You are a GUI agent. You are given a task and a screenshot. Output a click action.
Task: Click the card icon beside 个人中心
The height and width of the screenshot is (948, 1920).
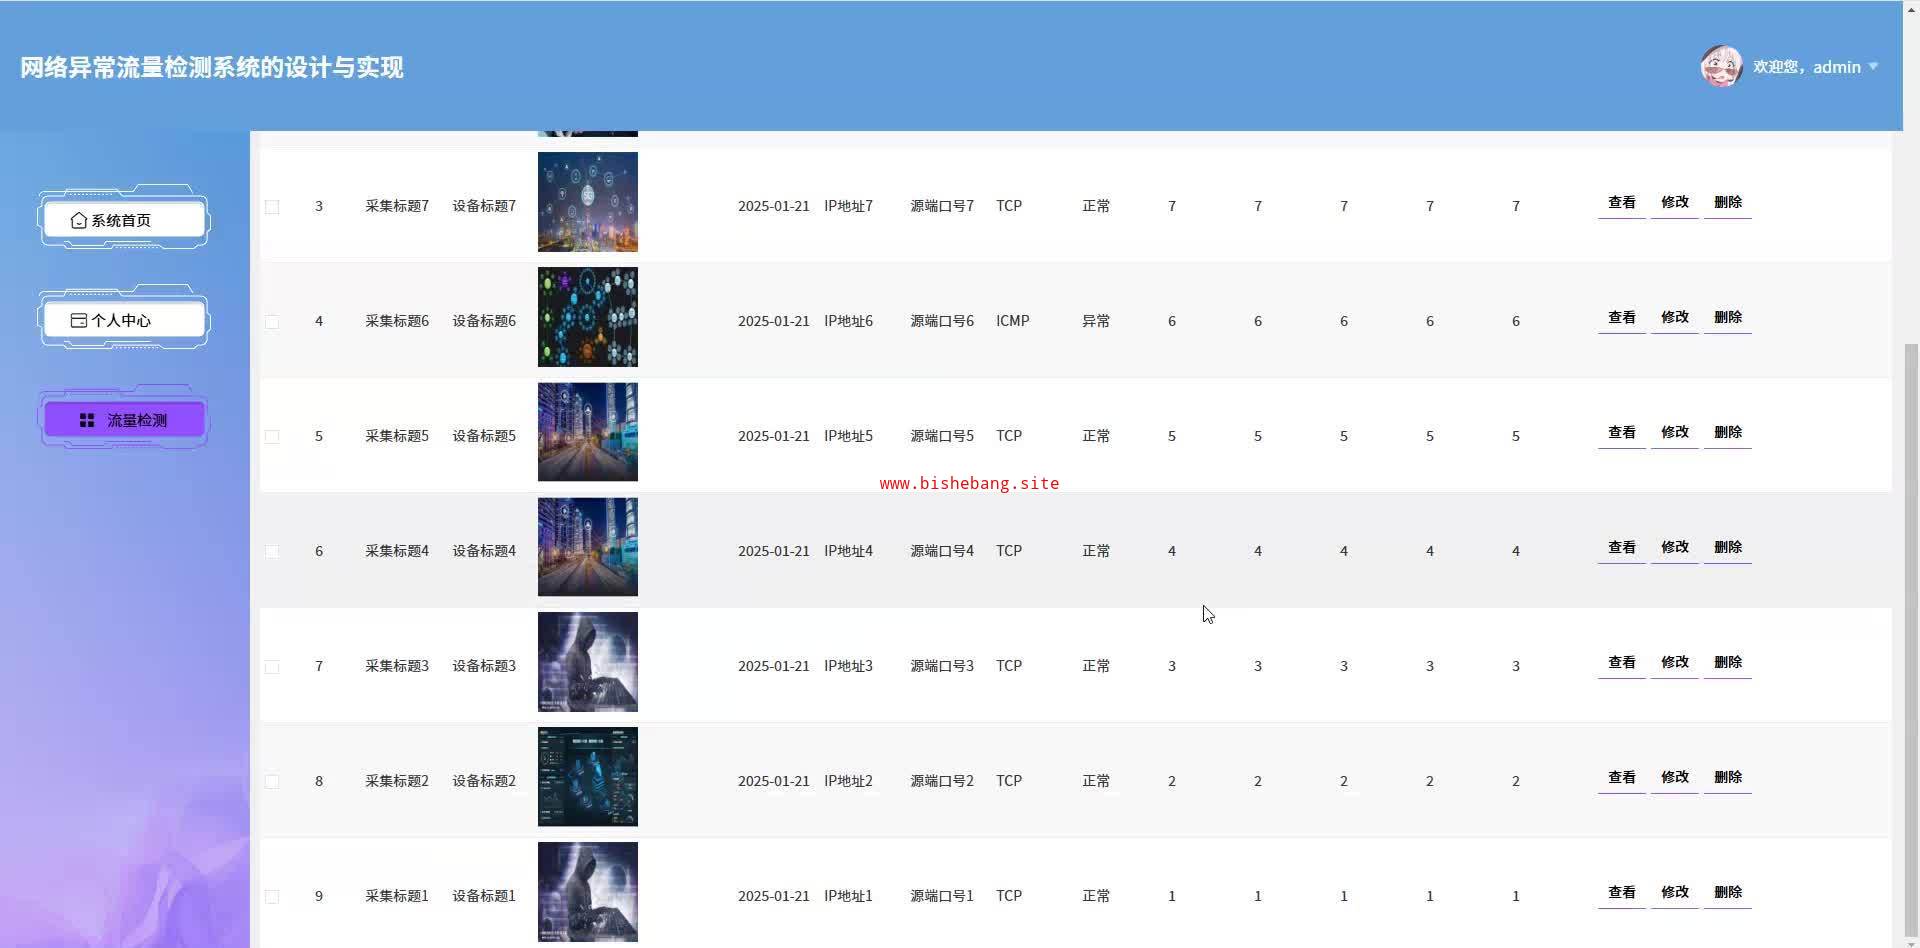[79, 320]
